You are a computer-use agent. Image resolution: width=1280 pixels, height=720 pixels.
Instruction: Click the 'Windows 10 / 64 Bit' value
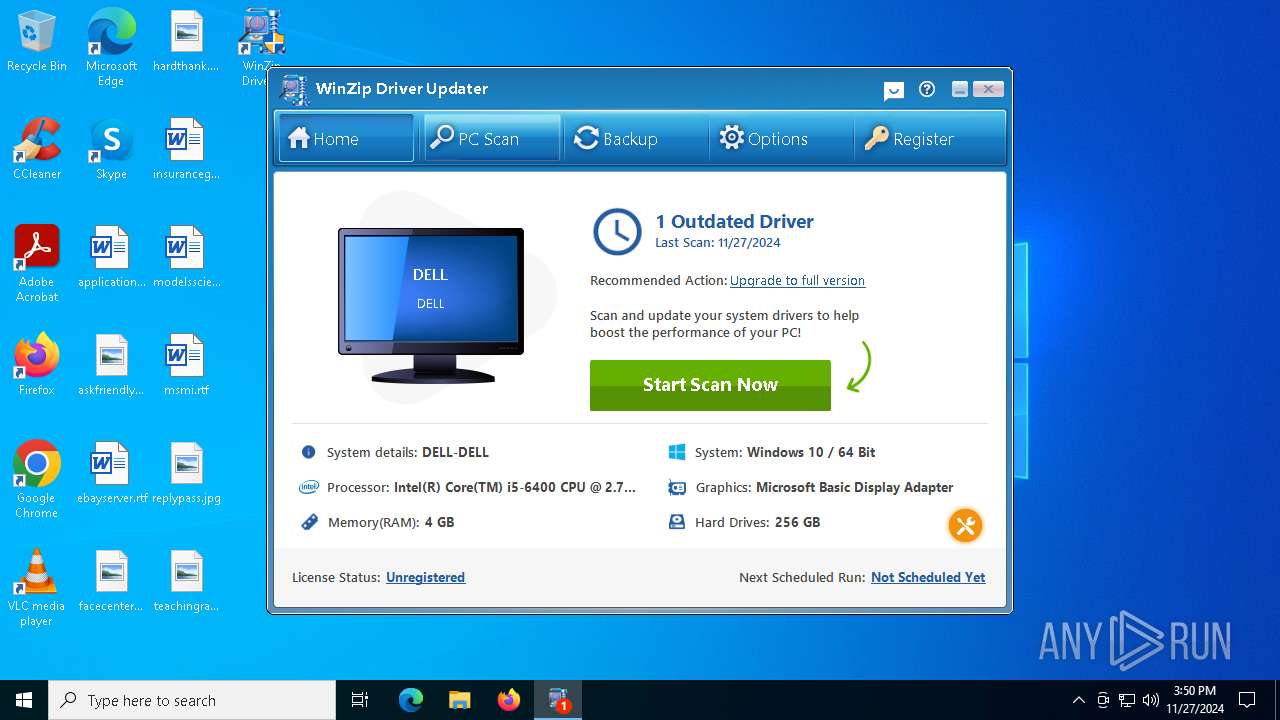click(811, 452)
